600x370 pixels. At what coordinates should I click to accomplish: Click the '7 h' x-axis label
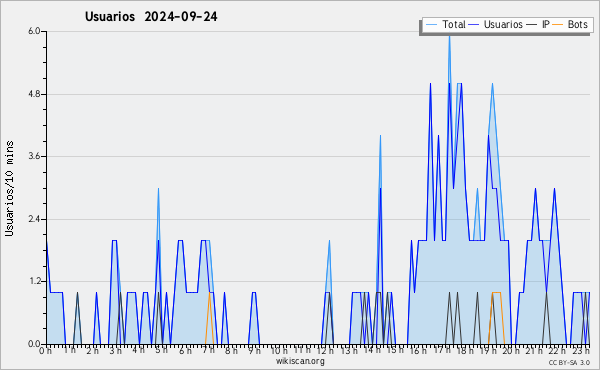click(x=208, y=350)
